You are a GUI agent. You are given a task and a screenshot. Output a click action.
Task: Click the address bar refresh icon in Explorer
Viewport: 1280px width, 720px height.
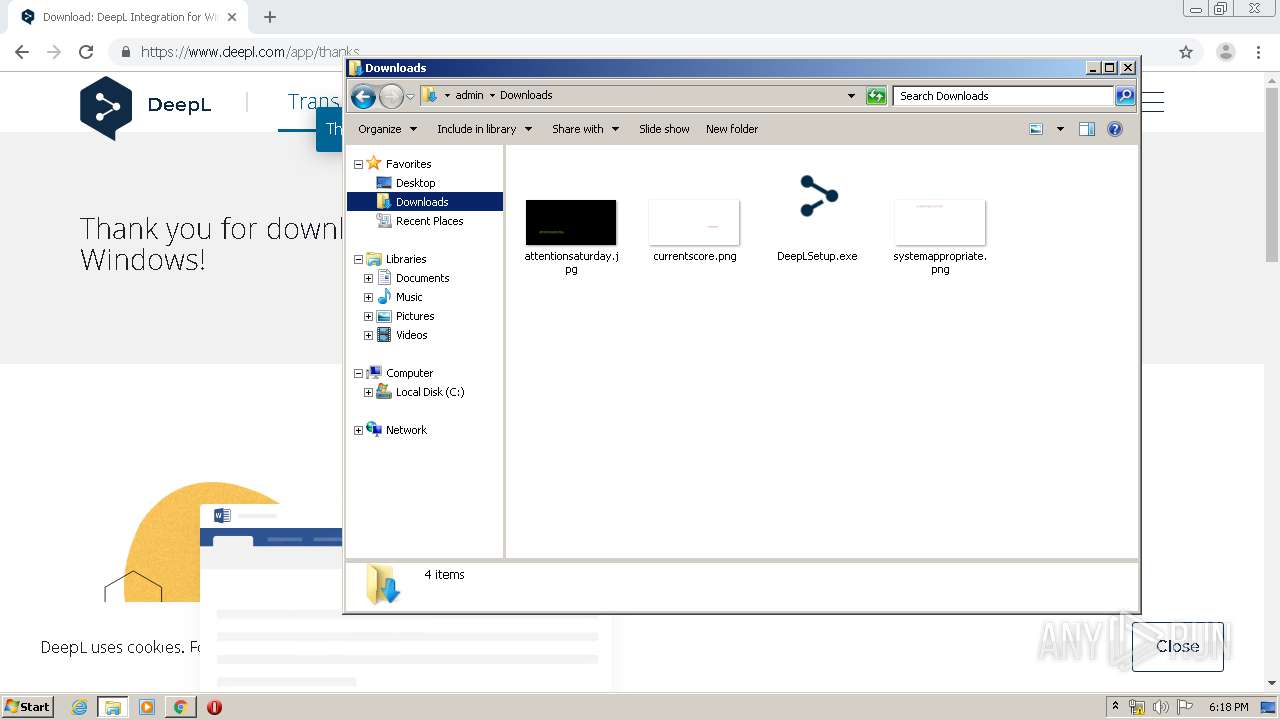tap(876, 96)
